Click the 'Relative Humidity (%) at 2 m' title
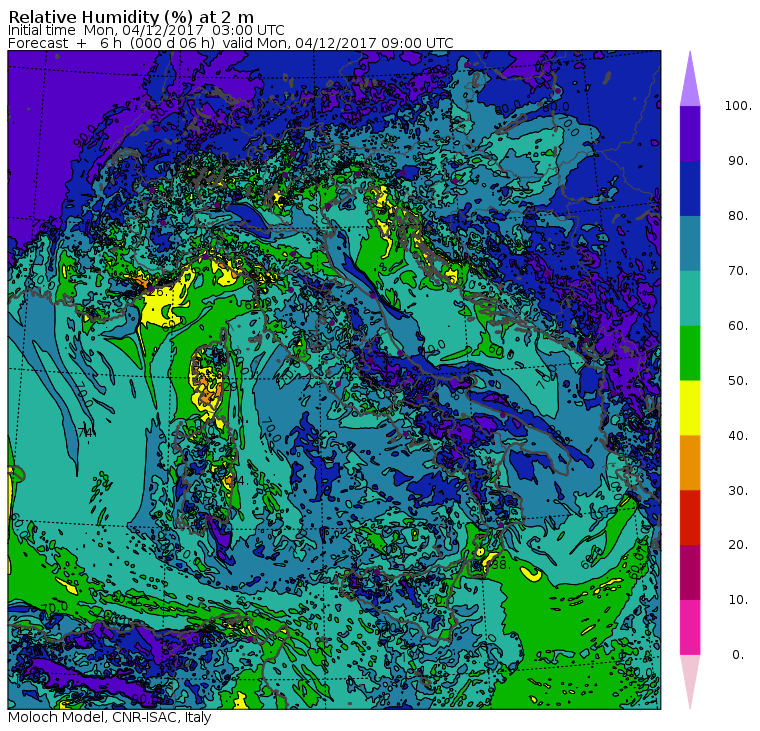 pos(131,16)
